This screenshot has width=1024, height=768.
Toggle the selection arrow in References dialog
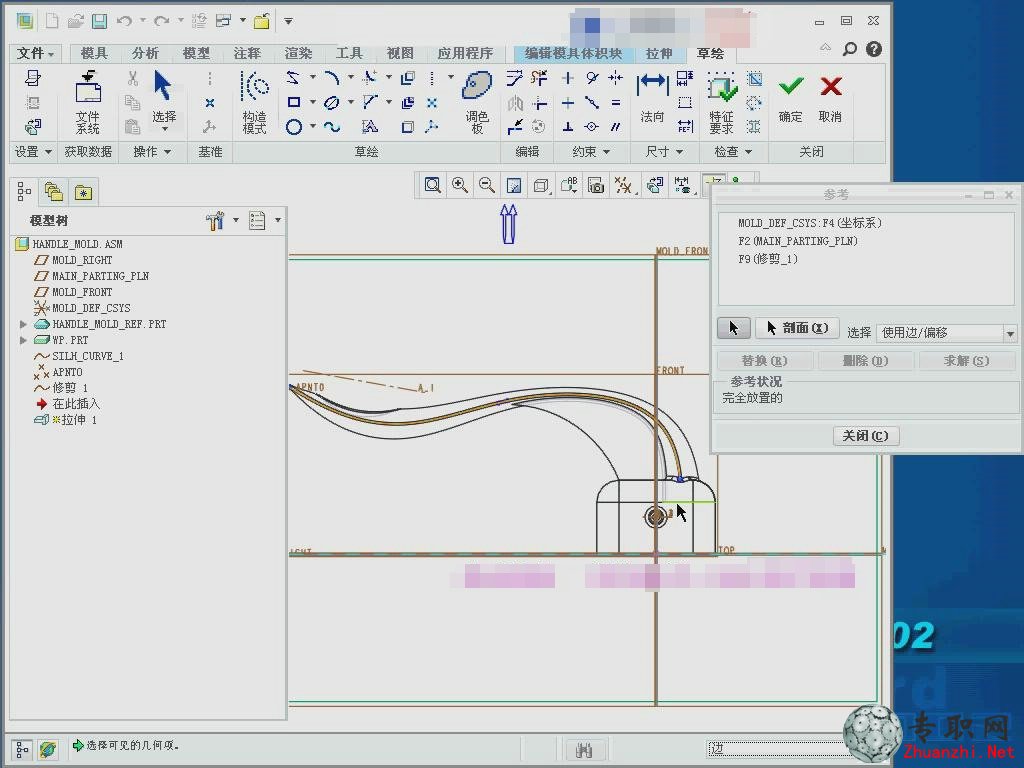(733, 328)
